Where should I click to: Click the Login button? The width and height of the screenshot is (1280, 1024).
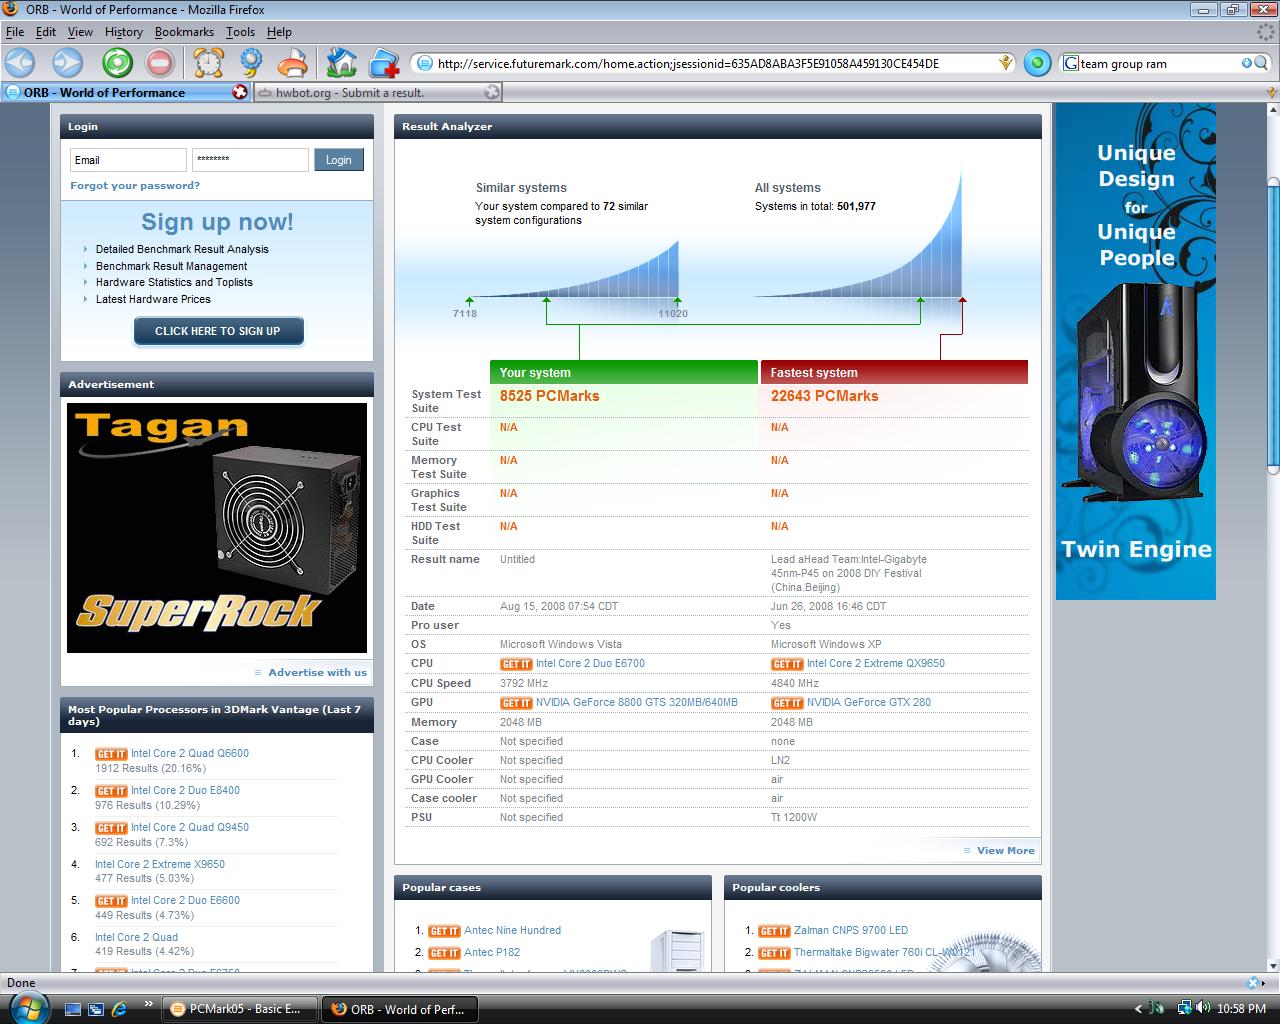(338, 160)
